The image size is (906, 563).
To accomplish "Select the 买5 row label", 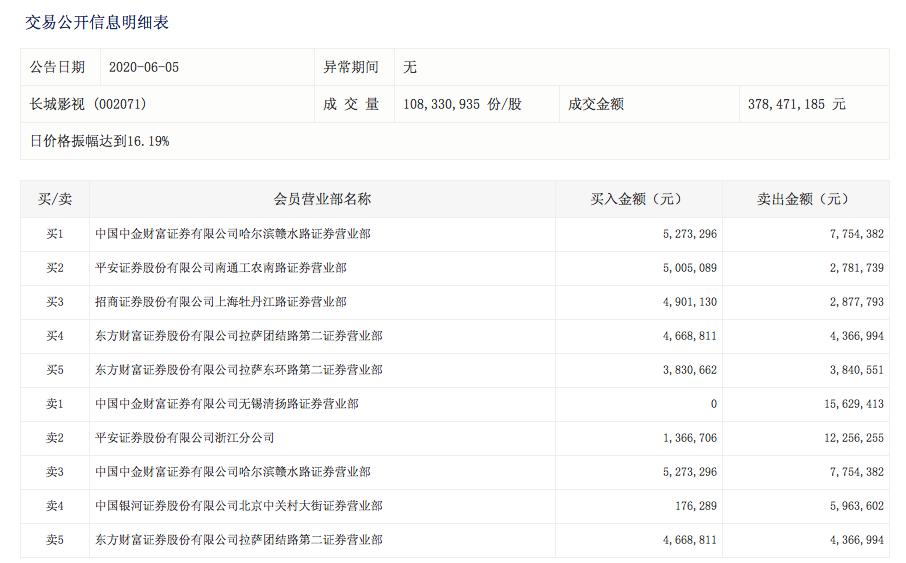I will coord(55,370).
